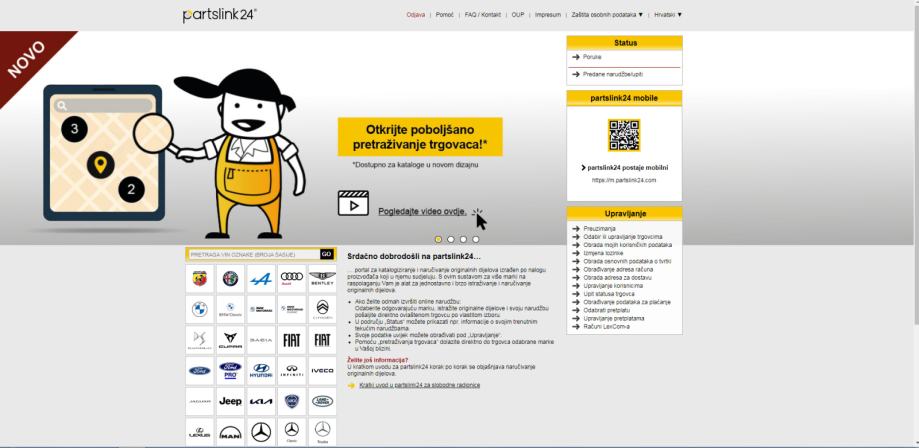Select the Cupra brand logo
919x448 pixels.
pos(230,340)
